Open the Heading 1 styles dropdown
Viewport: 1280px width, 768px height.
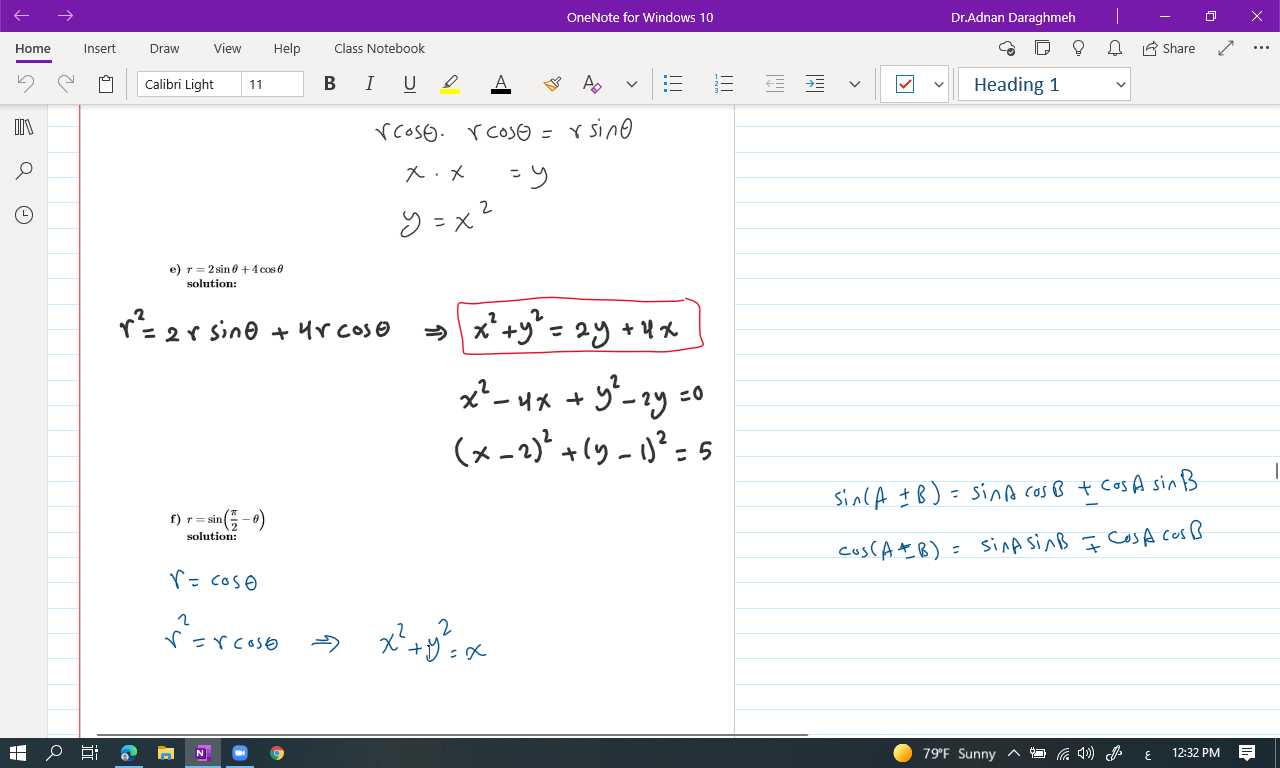click(1043, 85)
